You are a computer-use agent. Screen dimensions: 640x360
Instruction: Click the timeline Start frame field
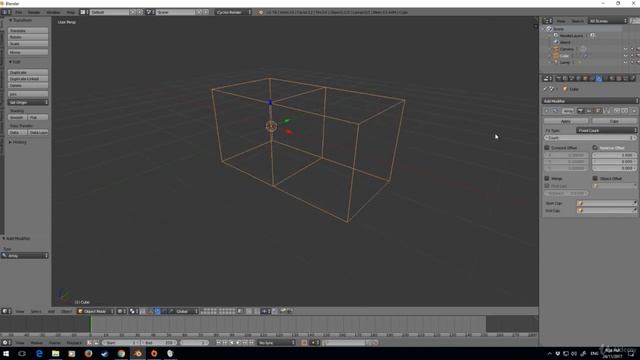120,343
